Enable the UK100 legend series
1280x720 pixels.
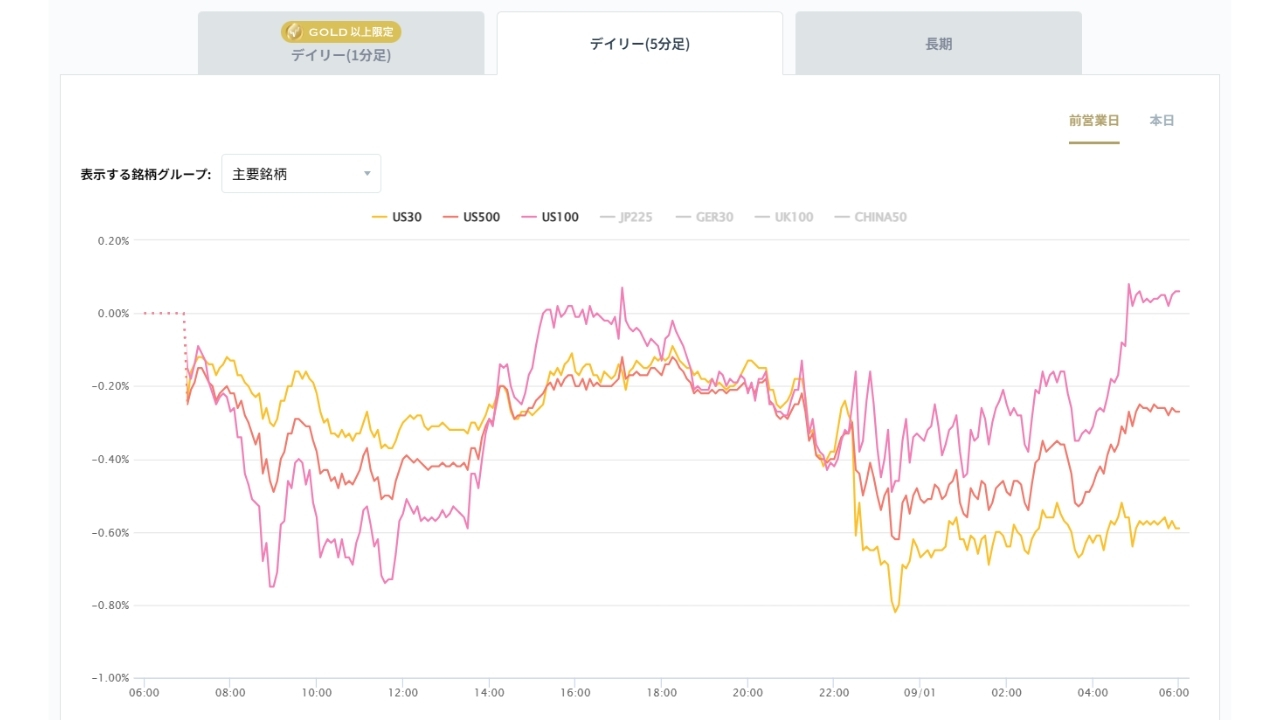[783, 217]
